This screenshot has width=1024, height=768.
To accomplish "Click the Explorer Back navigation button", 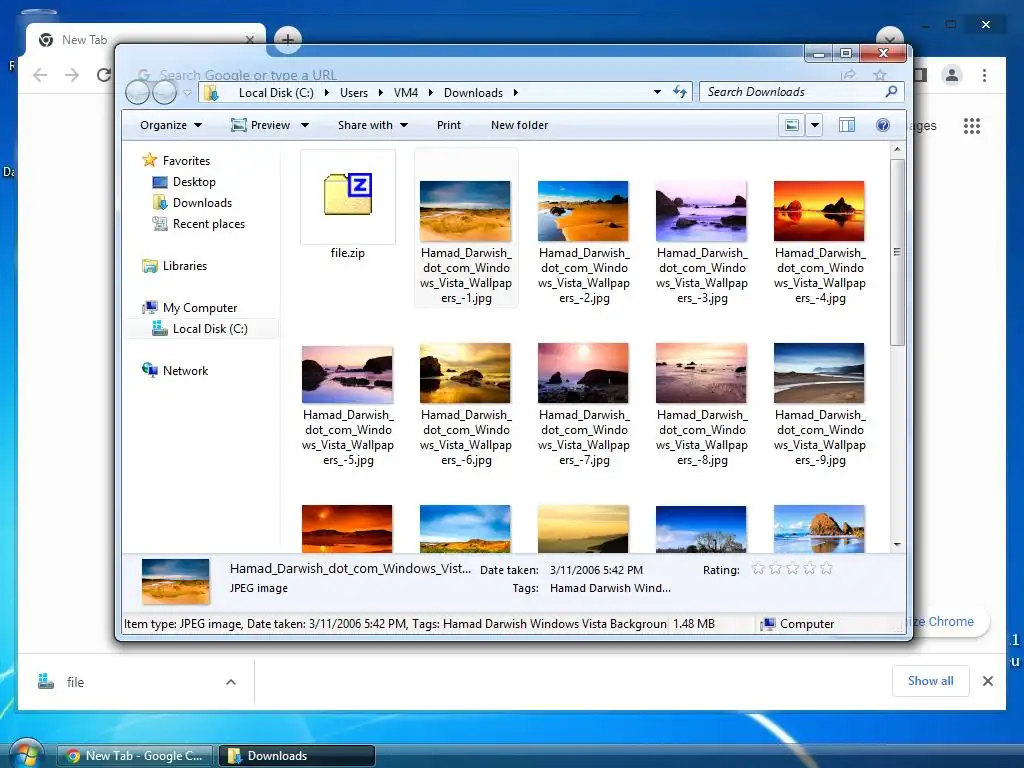I will coord(138,92).
